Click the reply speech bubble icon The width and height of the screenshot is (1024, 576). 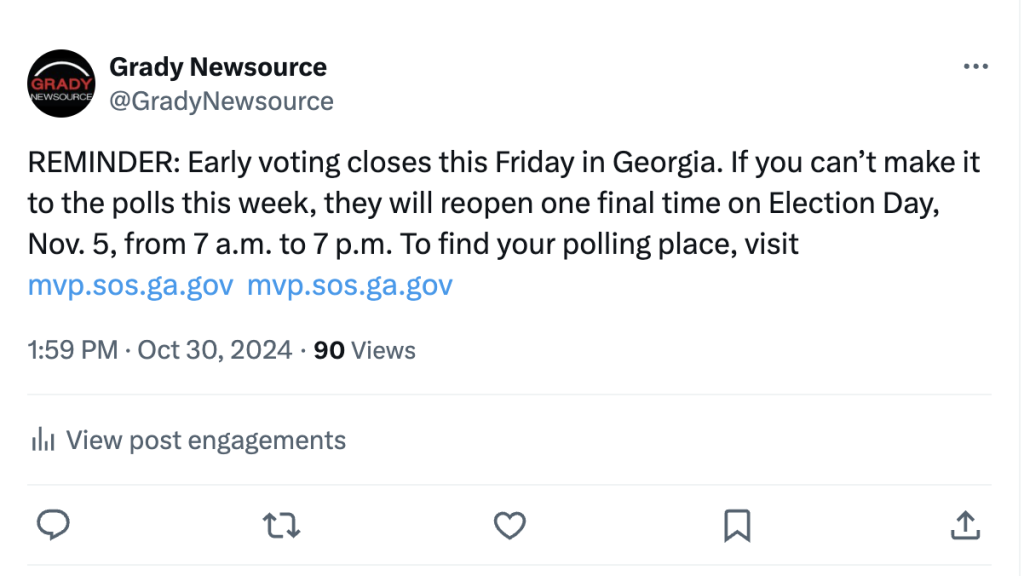(x=52, y=524)
